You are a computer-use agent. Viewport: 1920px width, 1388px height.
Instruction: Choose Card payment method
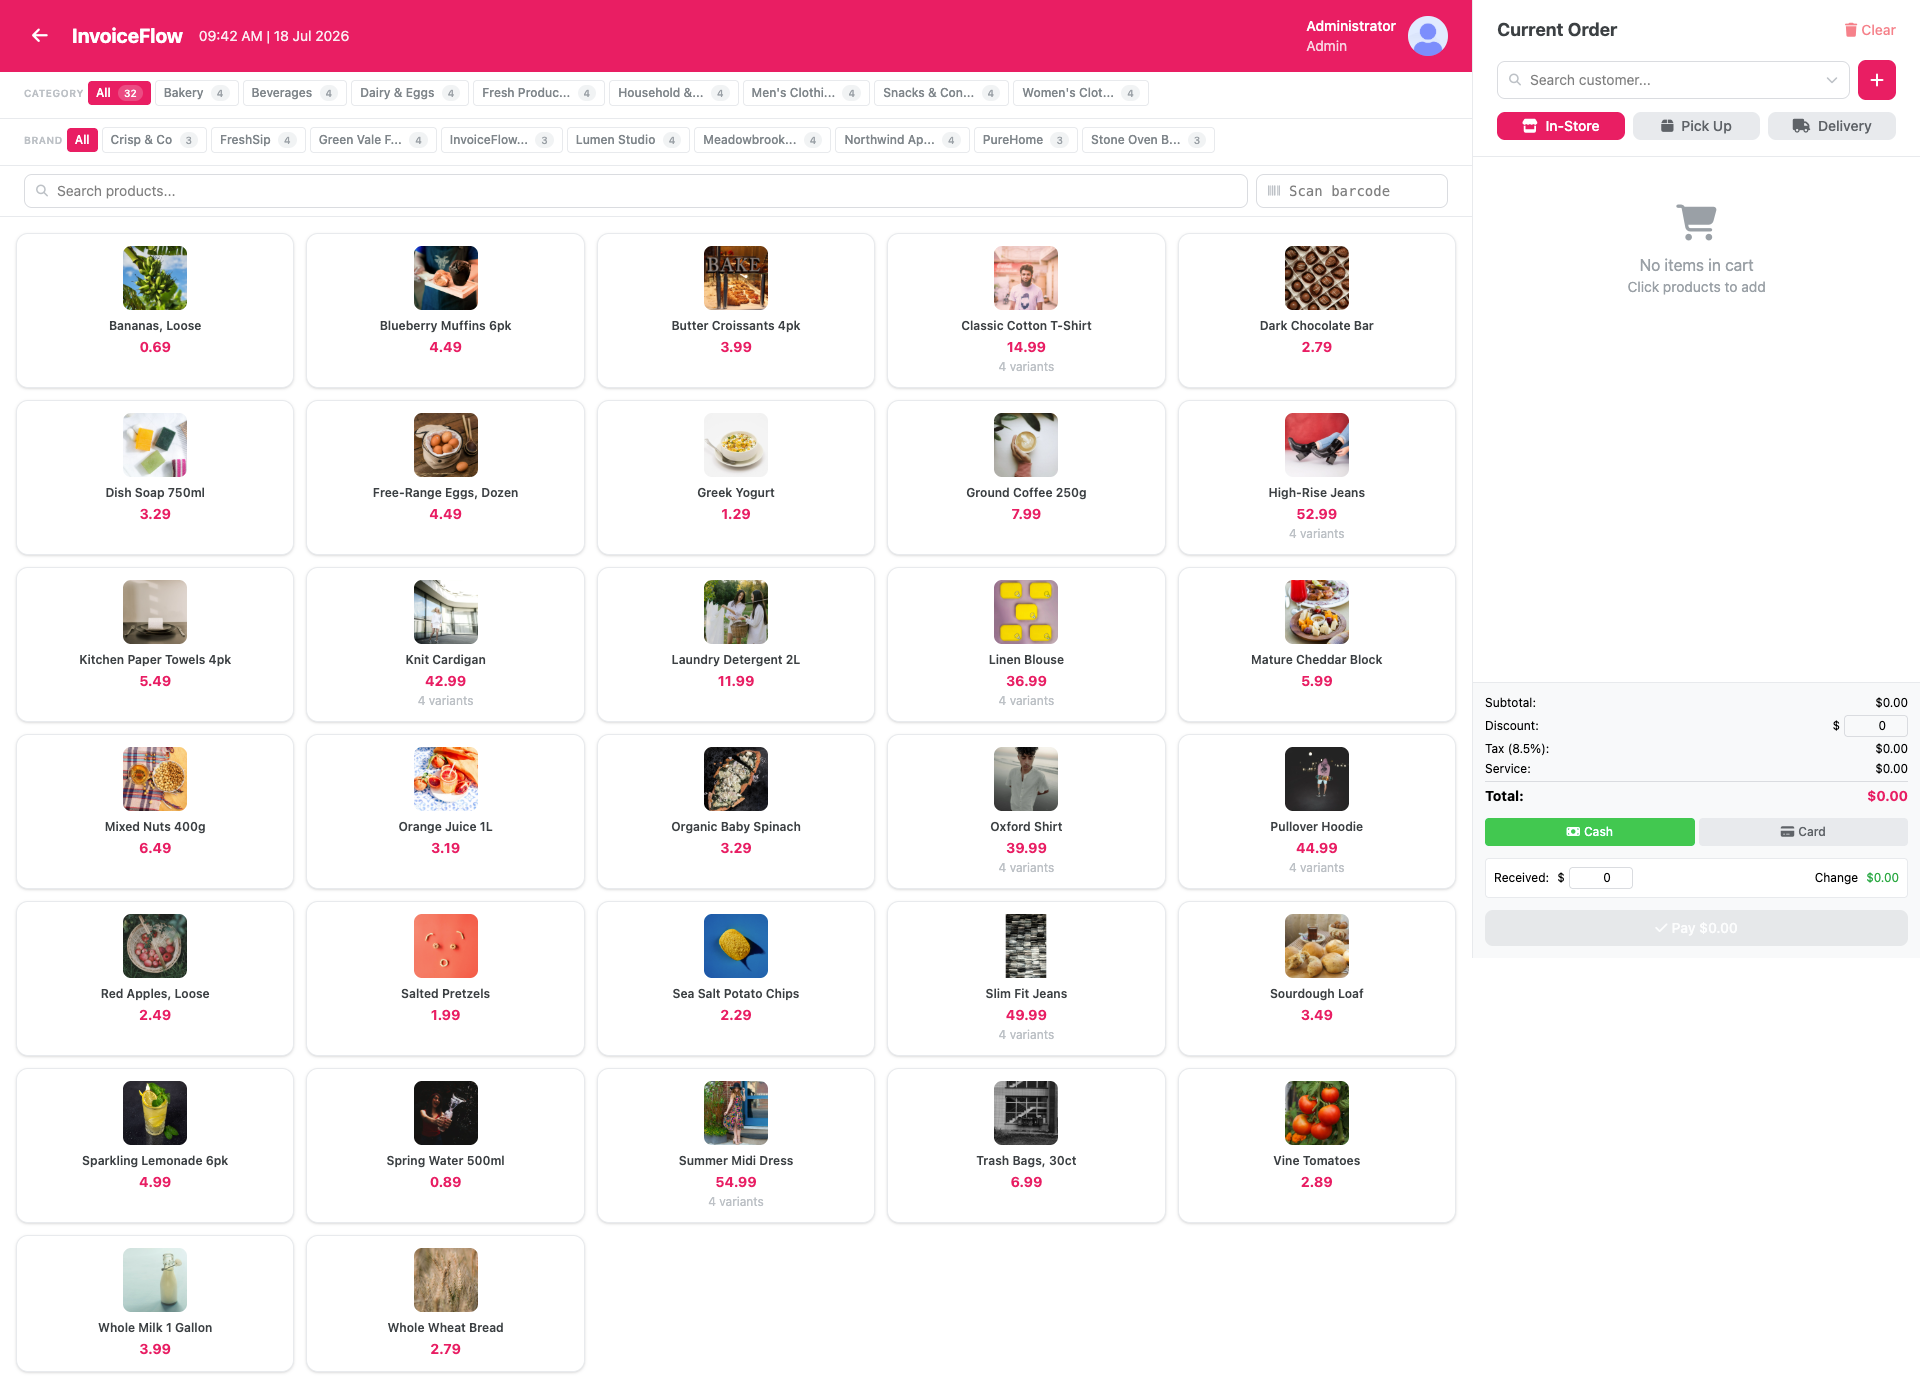point(1802,832)
